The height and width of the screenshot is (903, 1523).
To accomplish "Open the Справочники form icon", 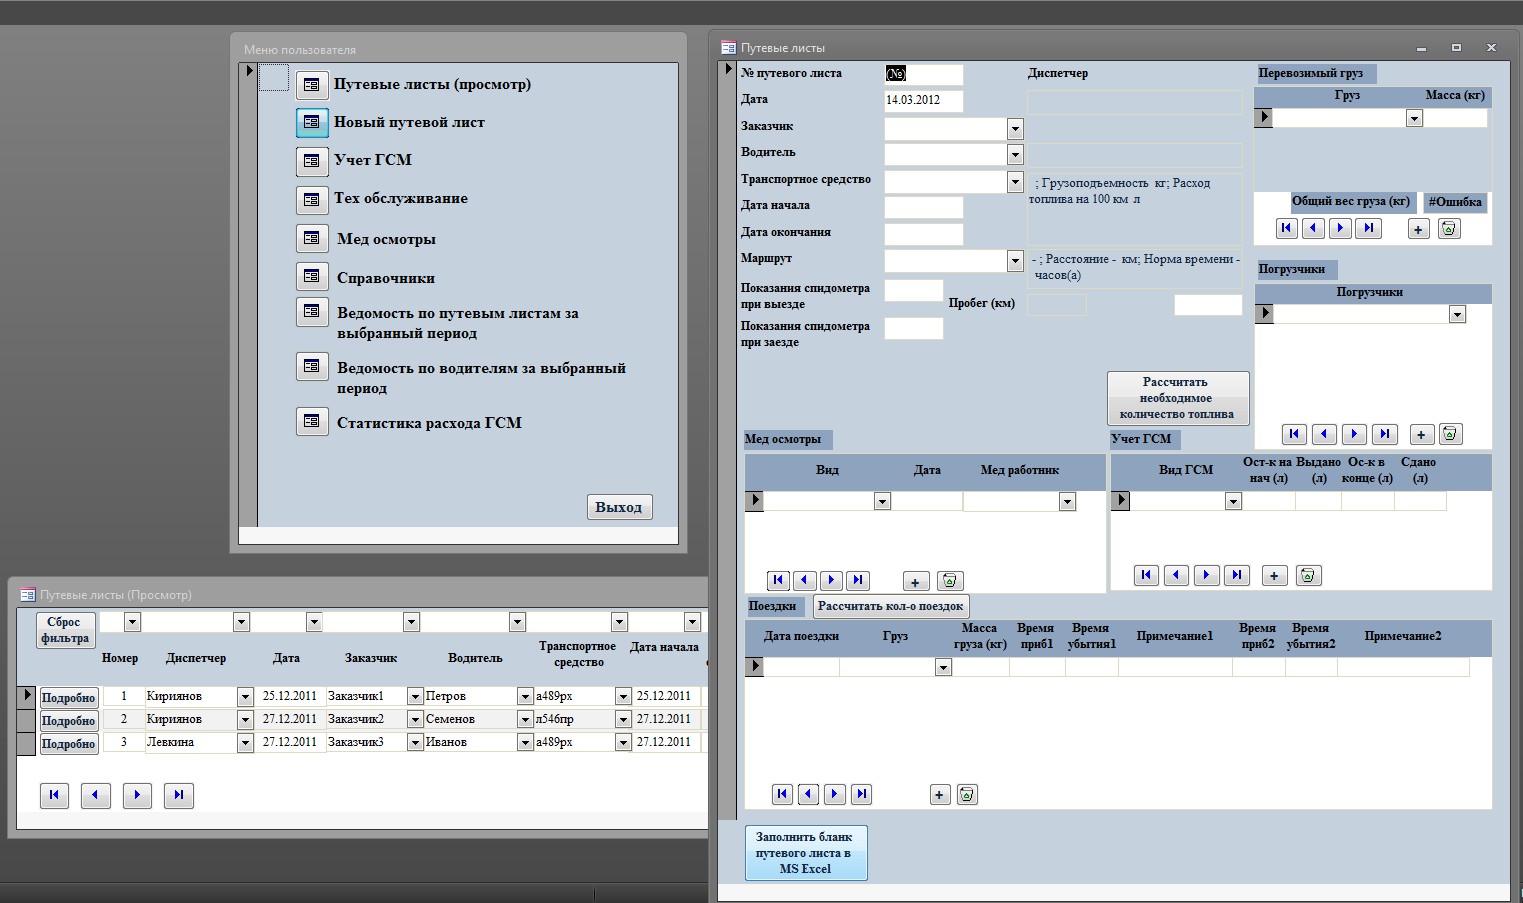I will pyautogui.click(x=312, y=276).
